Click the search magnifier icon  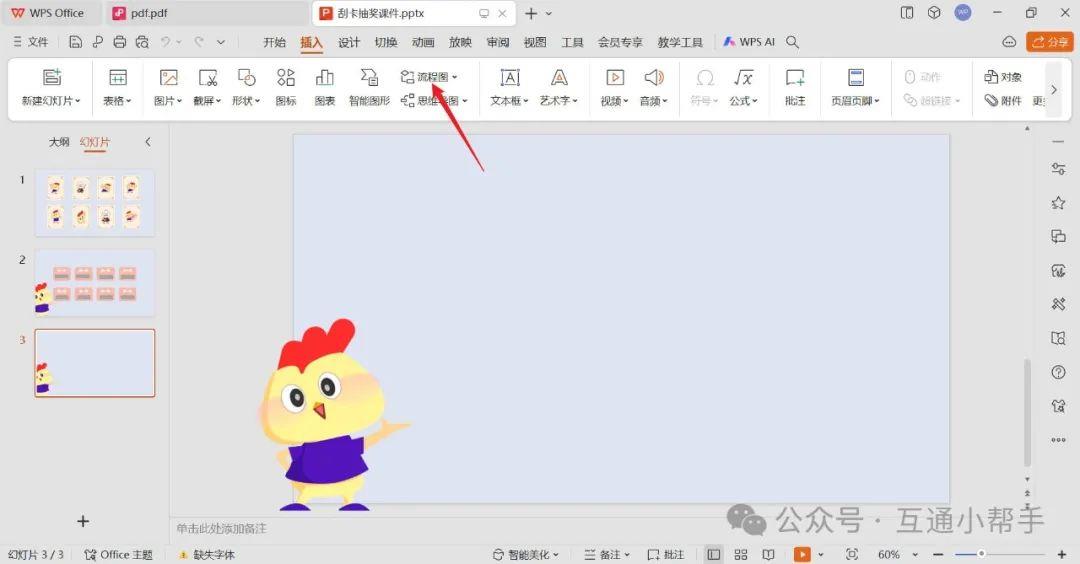[x=793, y=42]
